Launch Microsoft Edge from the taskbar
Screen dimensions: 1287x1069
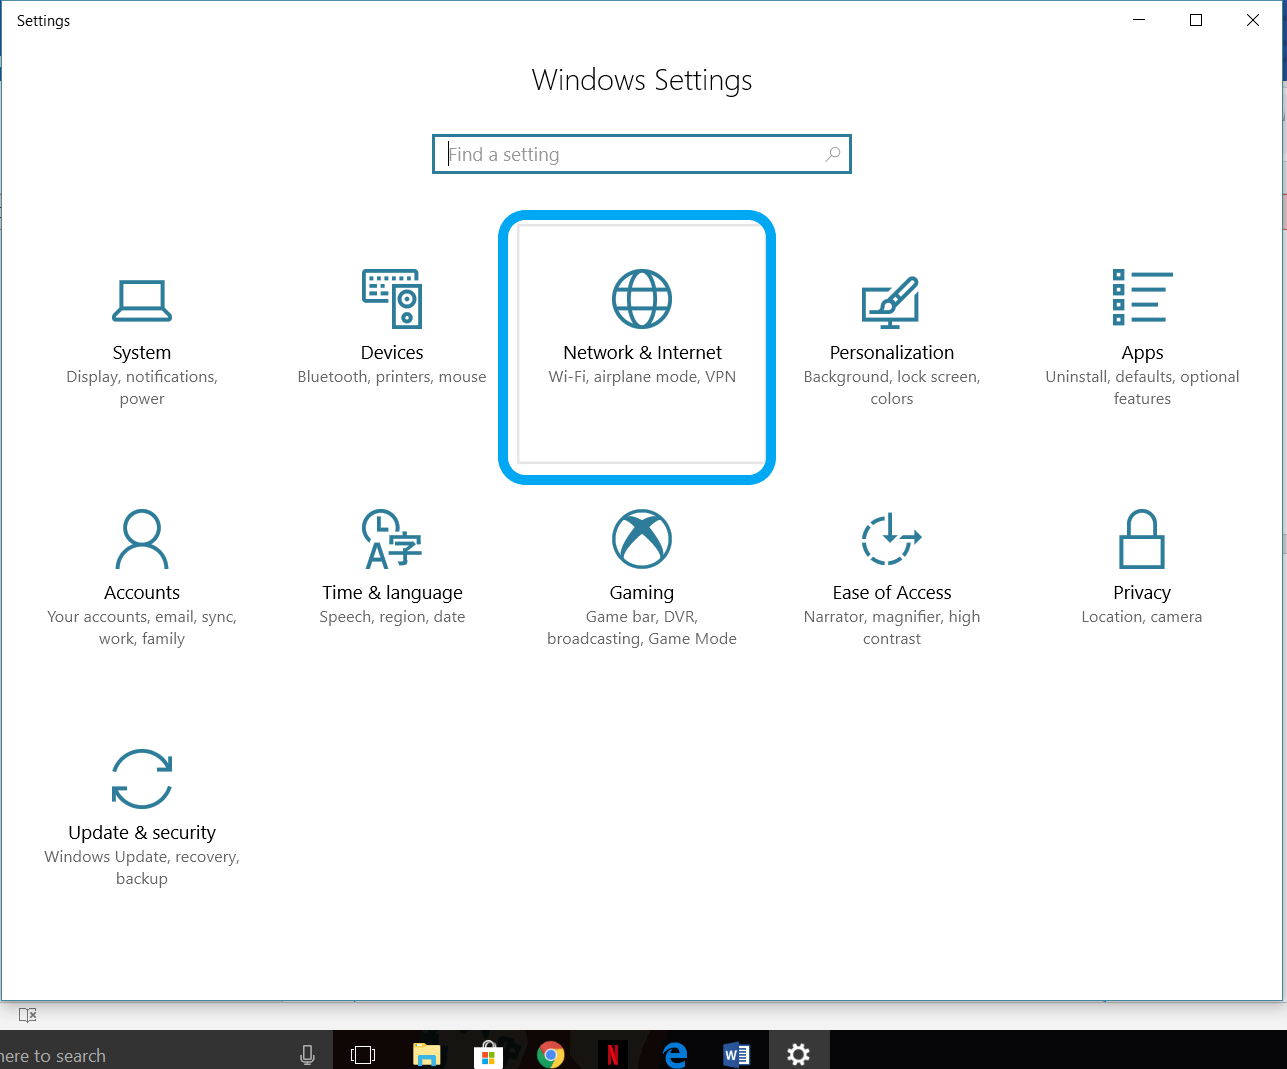pyautogui.click(x=675, y=1054)
